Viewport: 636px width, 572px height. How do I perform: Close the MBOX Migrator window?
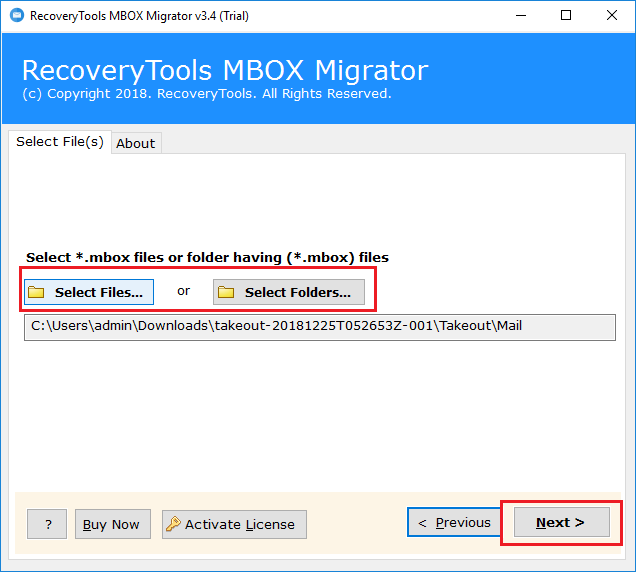pyautogui.click(x=612, y=15)
